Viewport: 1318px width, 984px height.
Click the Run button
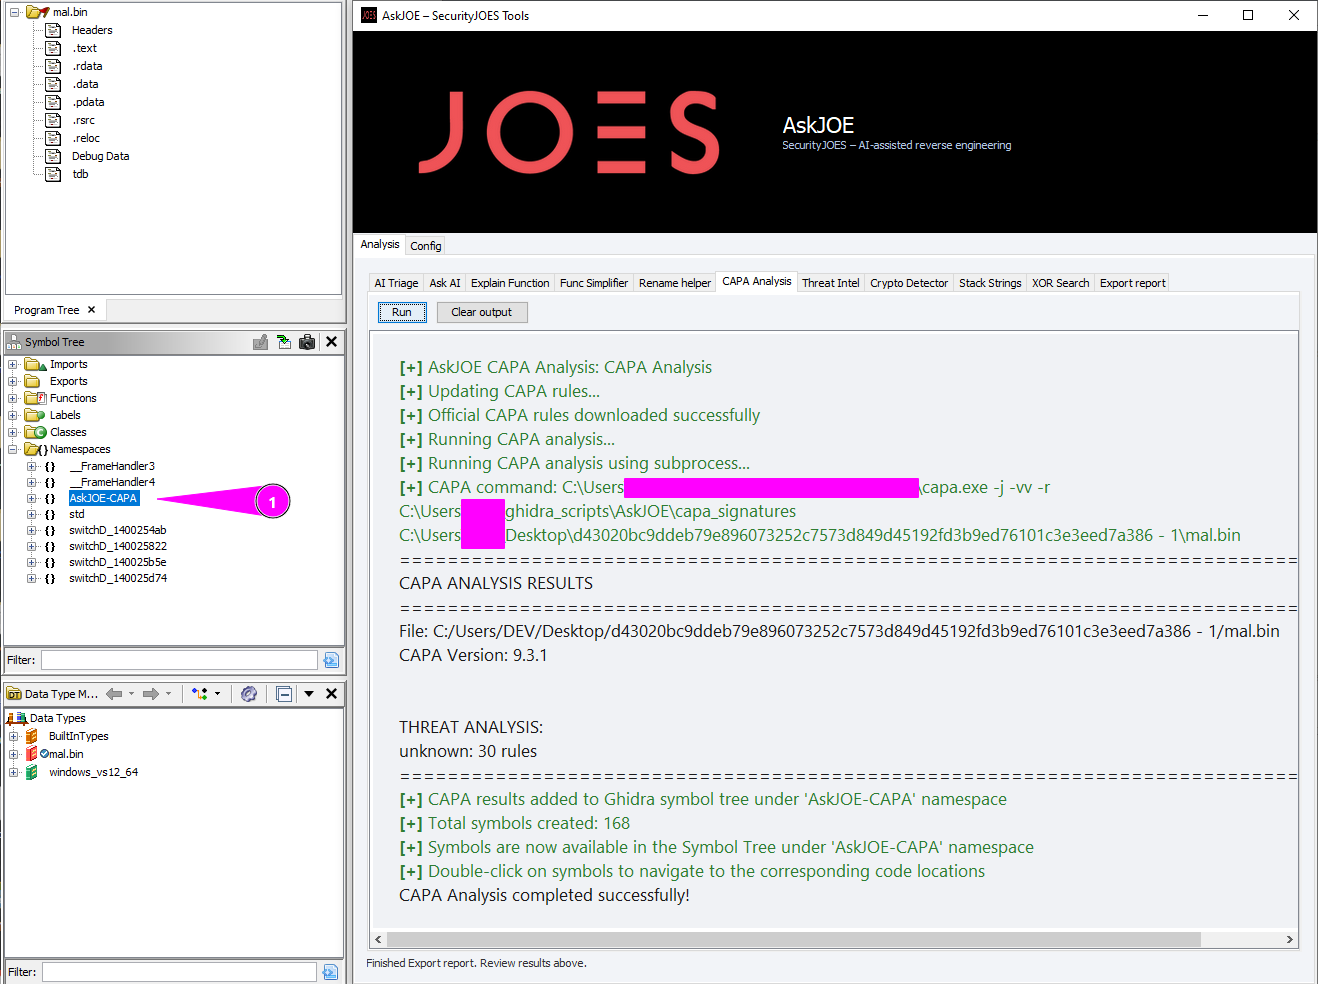(x=402, y=312)
